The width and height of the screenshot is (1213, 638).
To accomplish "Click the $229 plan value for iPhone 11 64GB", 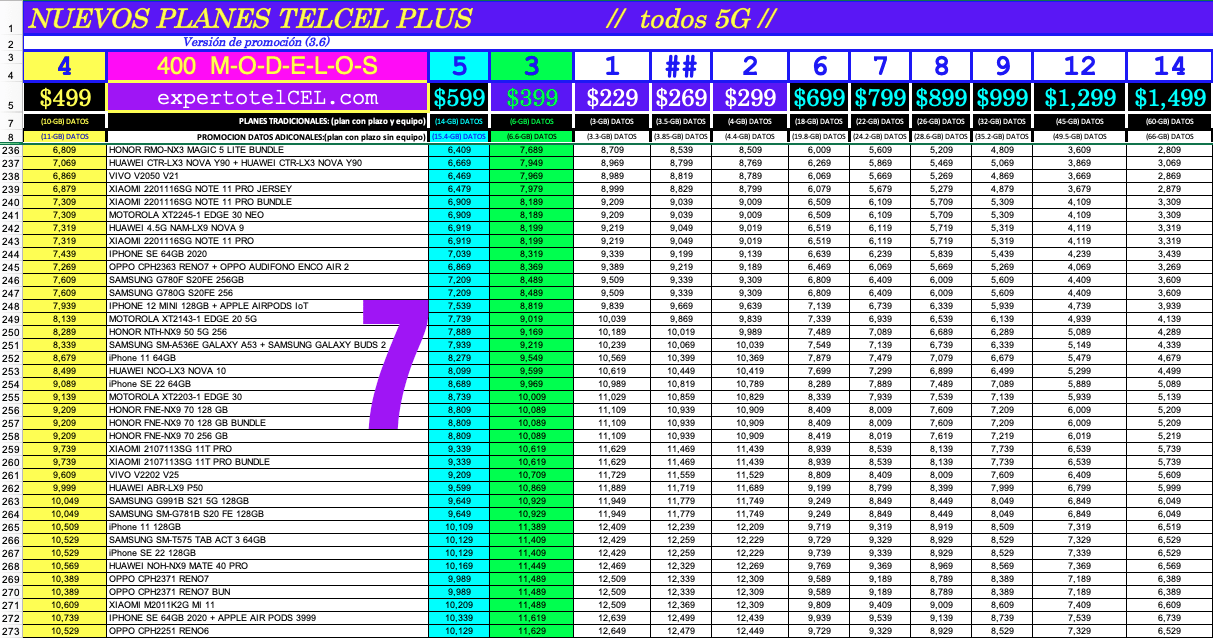I will [613, 358].
